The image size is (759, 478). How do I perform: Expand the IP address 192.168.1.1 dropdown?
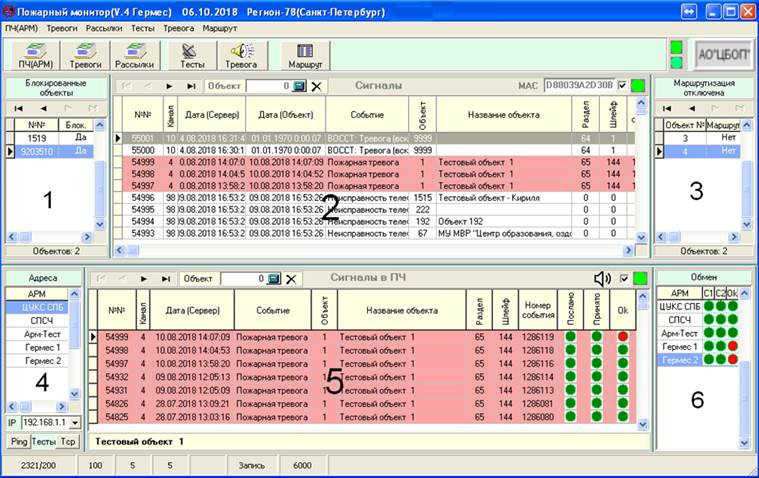[75, 423]
